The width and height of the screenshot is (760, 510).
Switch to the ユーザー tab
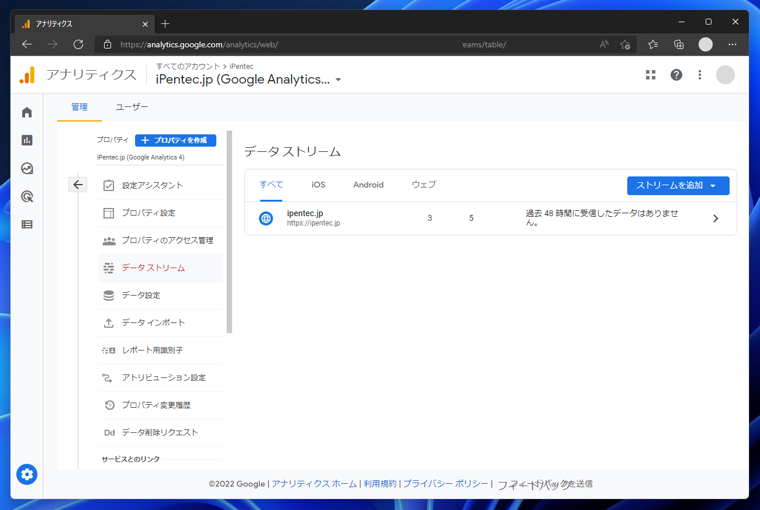(131, 107)
